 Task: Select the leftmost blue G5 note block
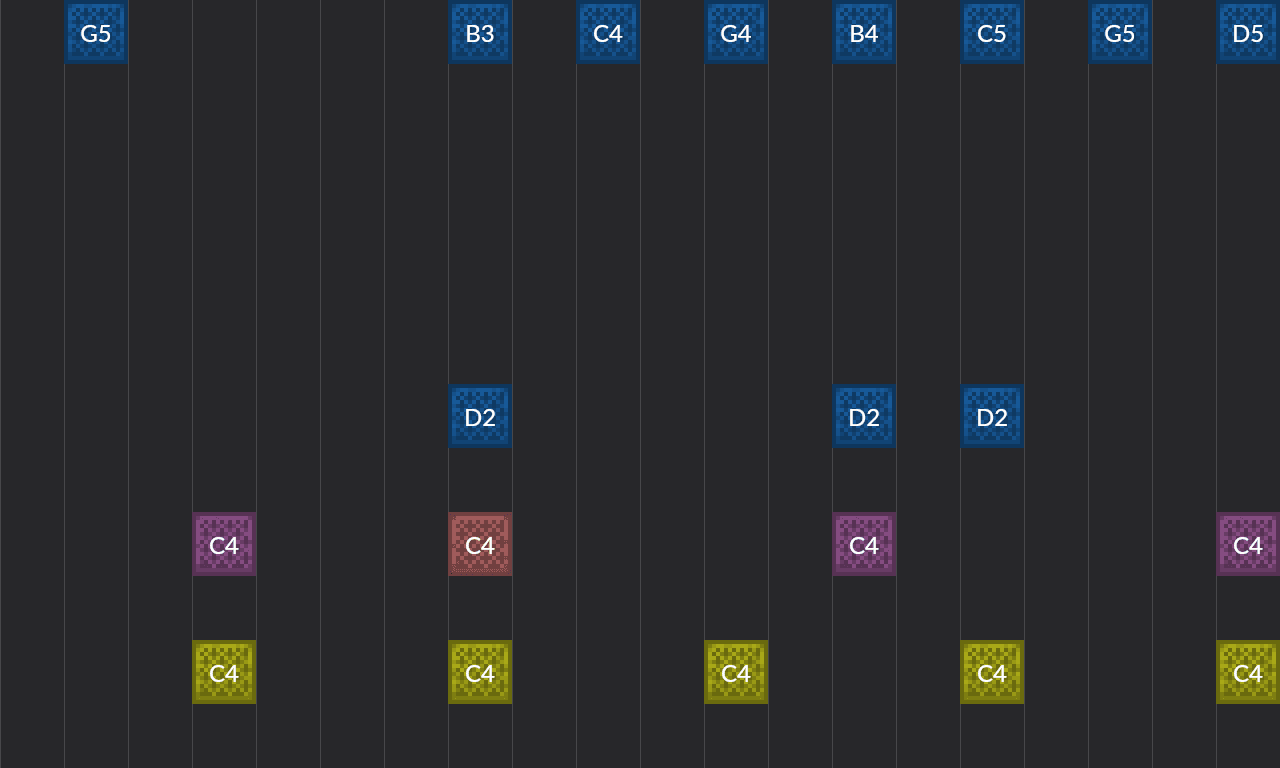(x=96, y=33)
